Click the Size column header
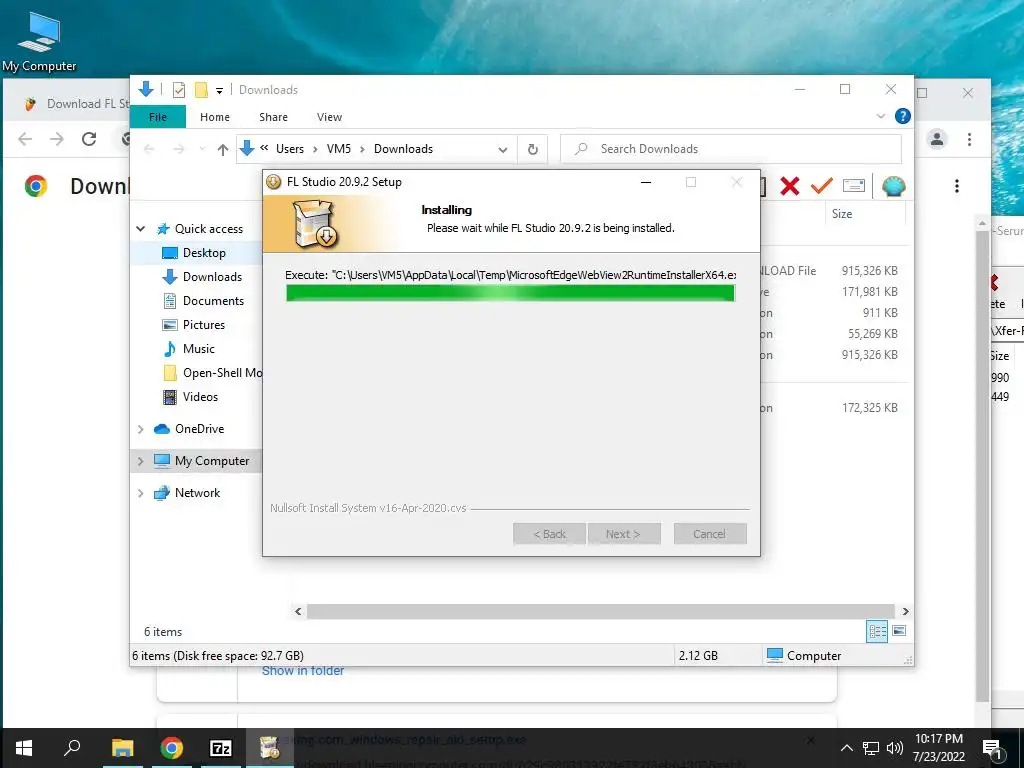 [x=842, y=214]
